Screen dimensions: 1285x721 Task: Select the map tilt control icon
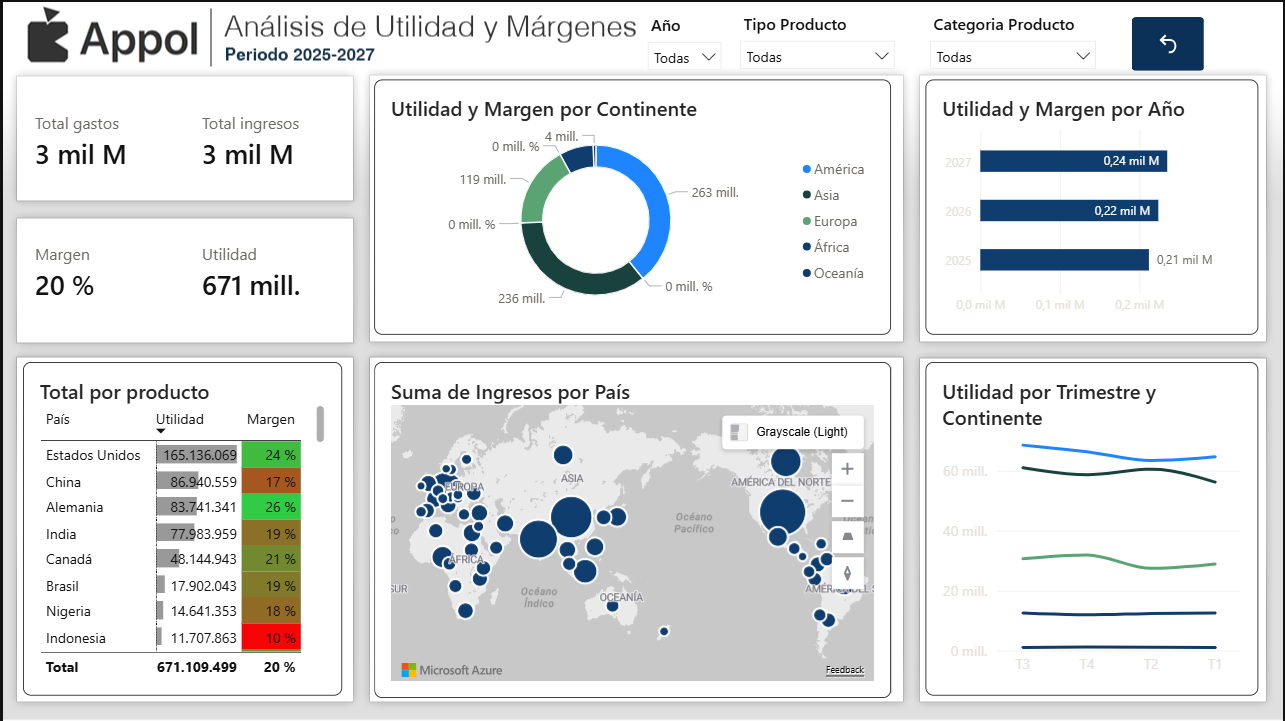[847, 537]
